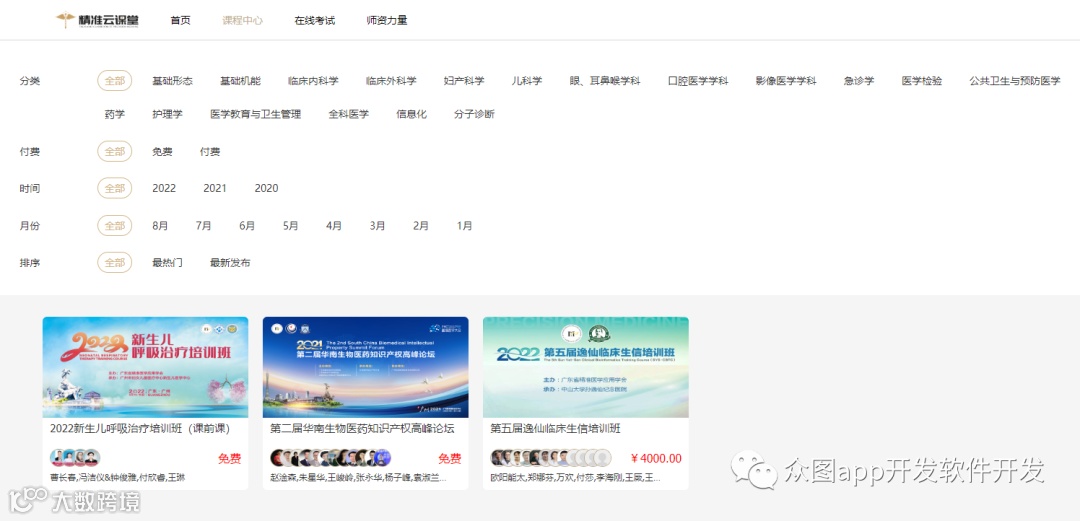Click lecturer names 曹长春,冯浩仪&钟俊雅

point(117,478)
